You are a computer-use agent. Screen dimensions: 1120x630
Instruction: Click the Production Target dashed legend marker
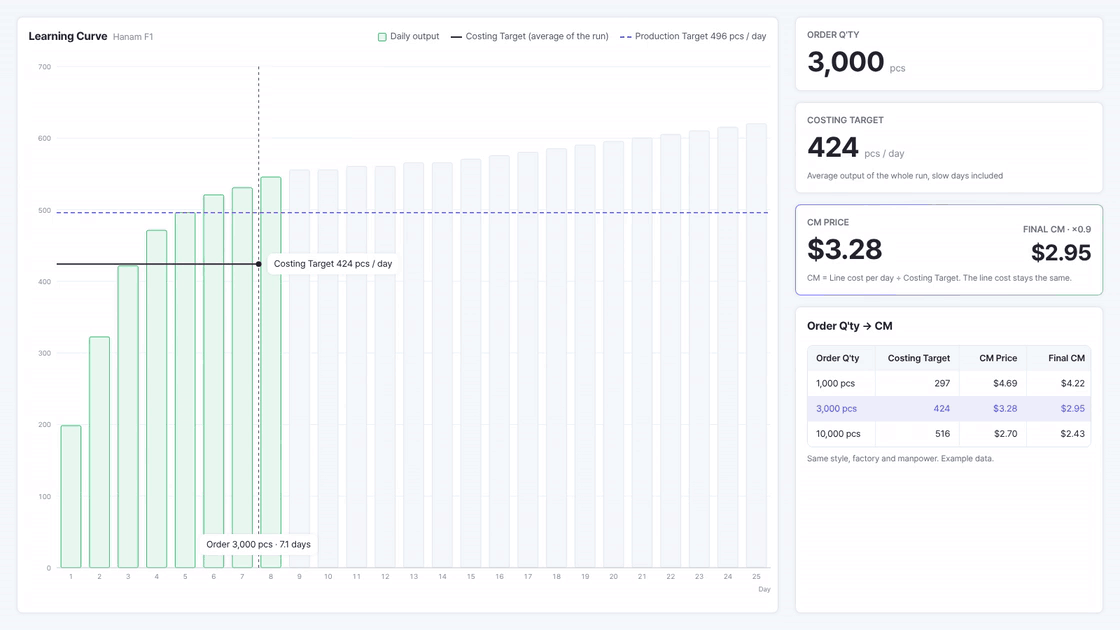[626, 36]
